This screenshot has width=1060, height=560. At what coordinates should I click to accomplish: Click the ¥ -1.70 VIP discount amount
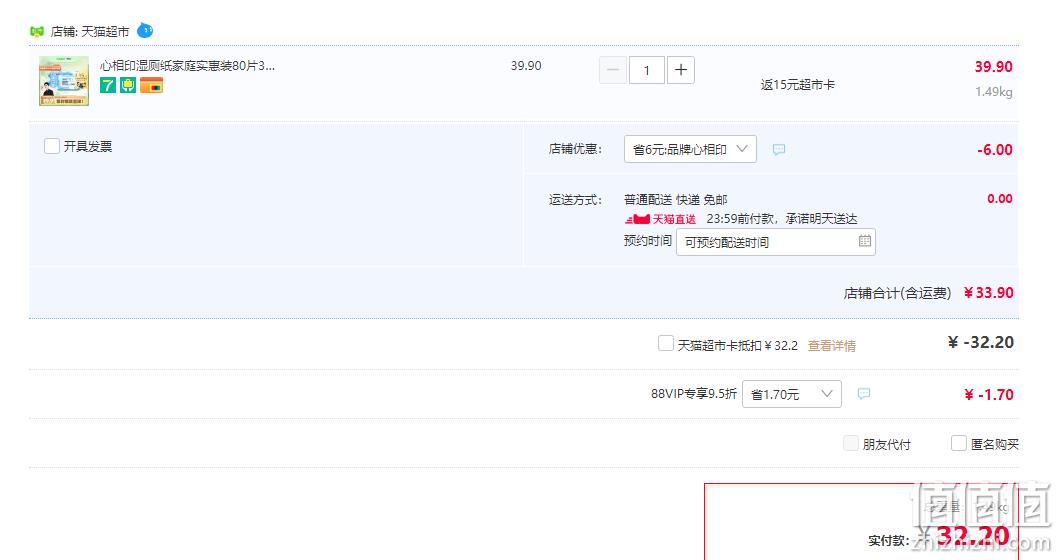988,394
